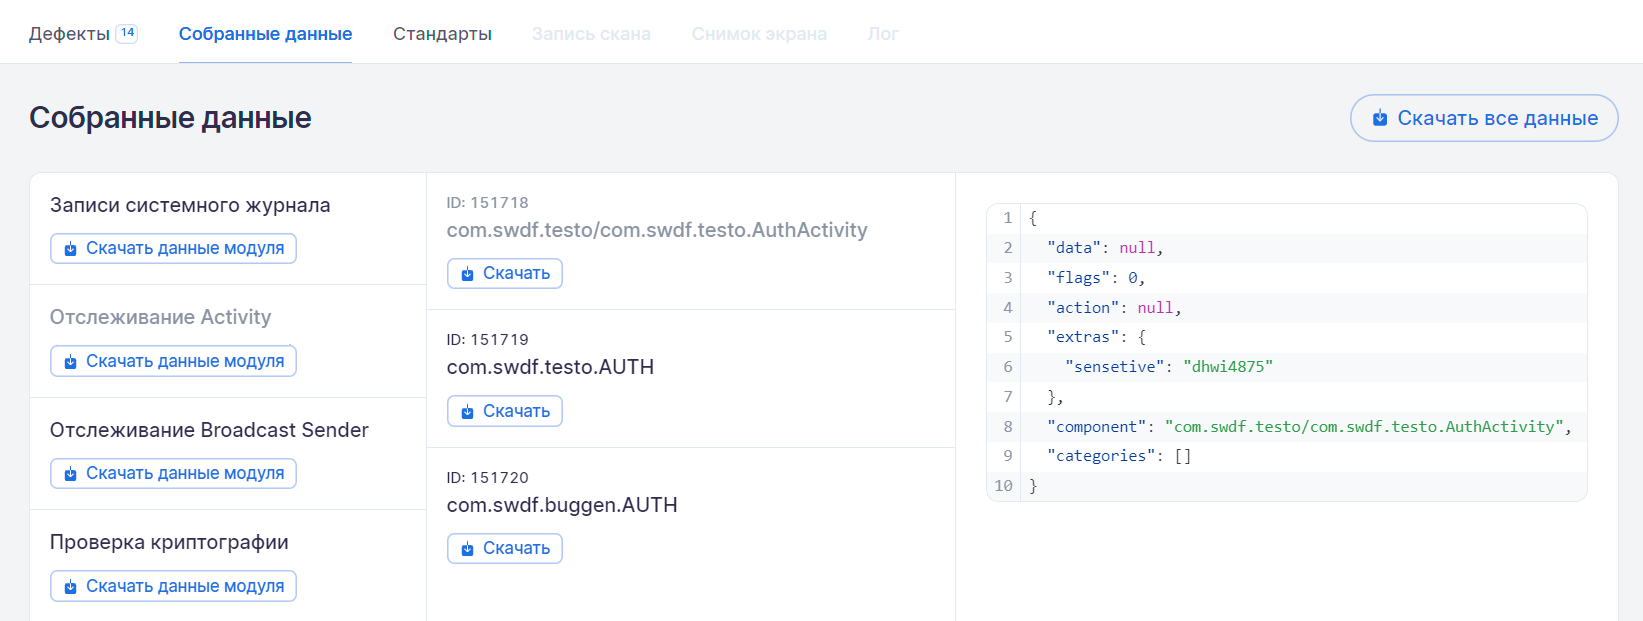Viewport: 1643px width, 621px height.
Task: Click download icon for record ID 151718
Action: 467,274
